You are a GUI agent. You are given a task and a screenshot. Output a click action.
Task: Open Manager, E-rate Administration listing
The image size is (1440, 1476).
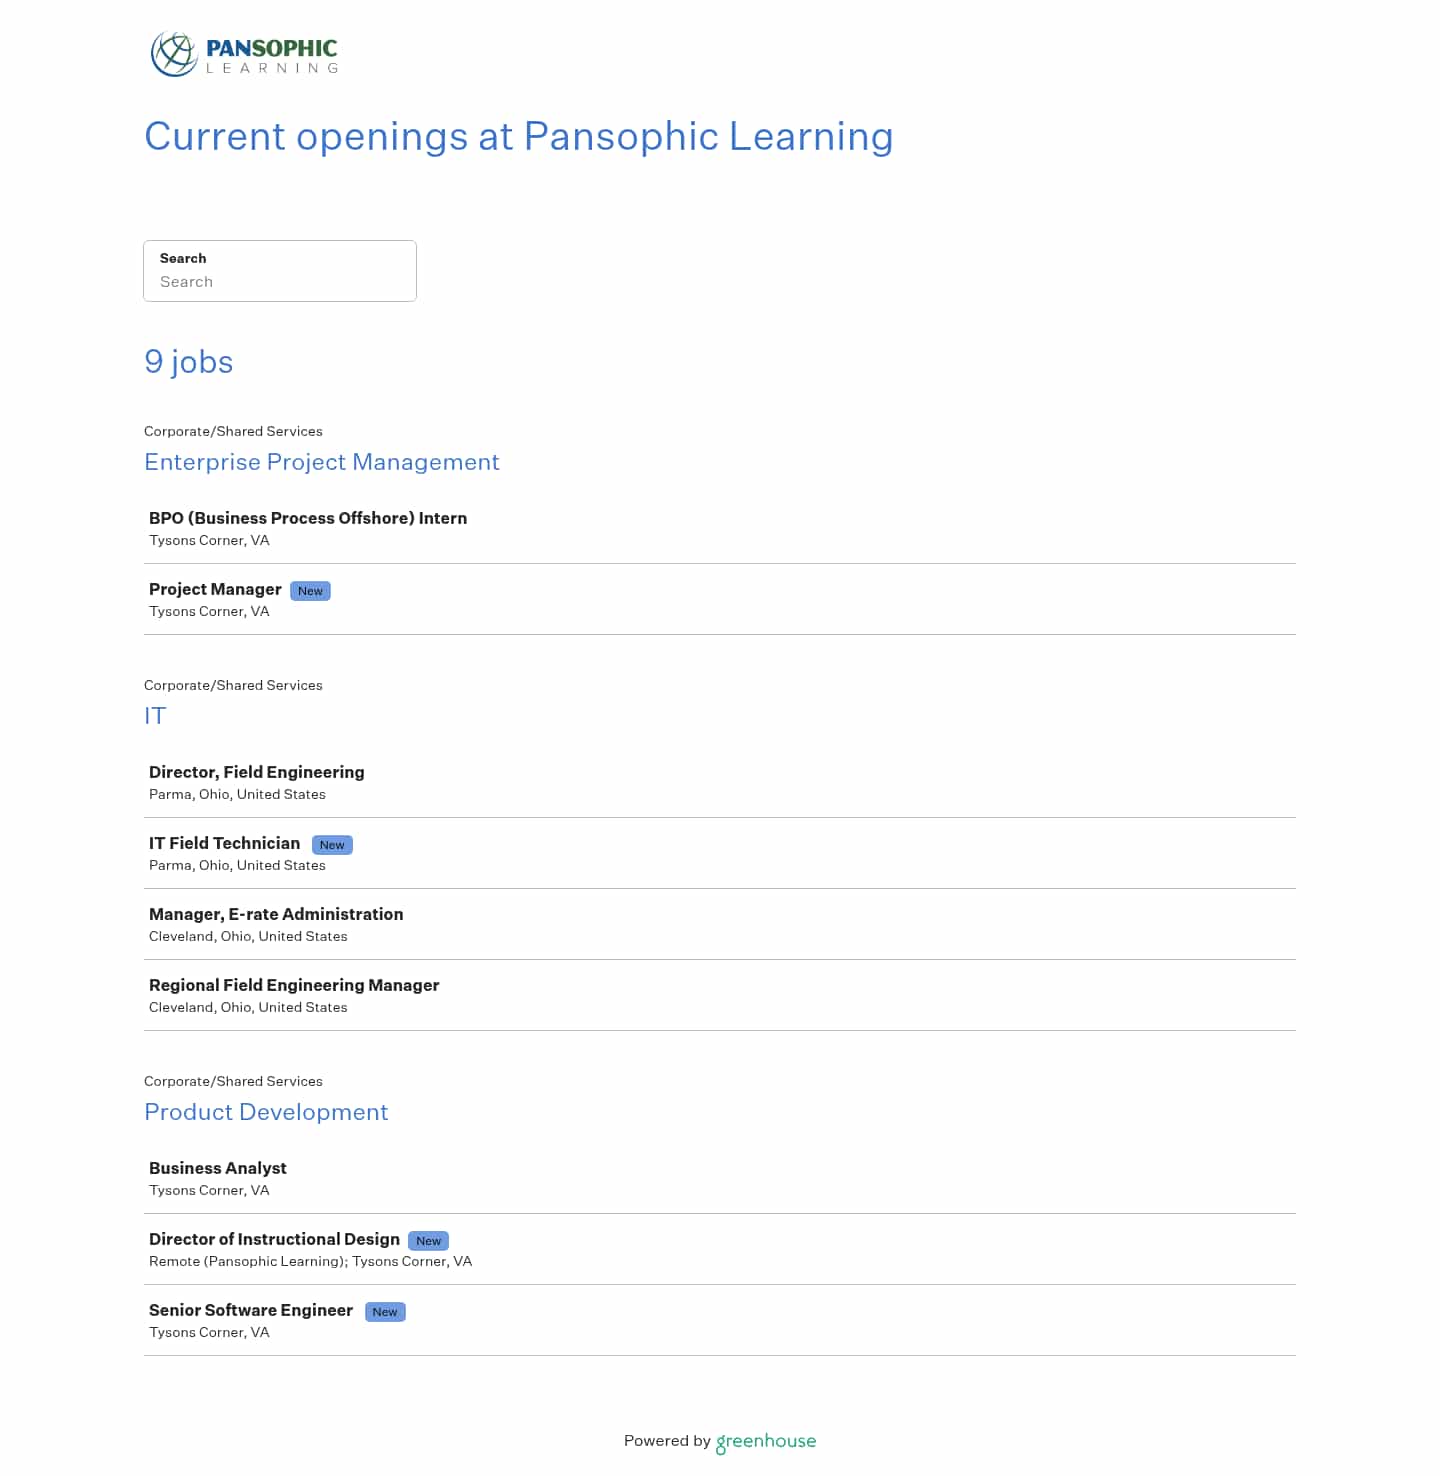tap(276, 914)
